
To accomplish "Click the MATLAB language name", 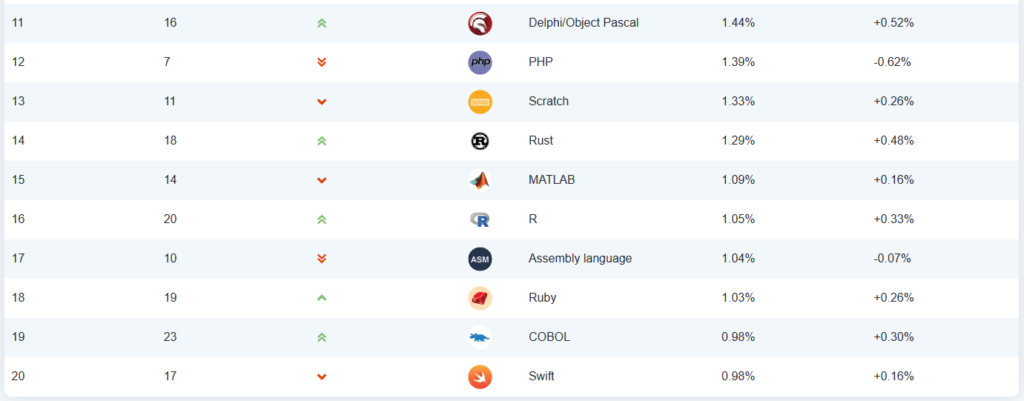I will (551, 180).
